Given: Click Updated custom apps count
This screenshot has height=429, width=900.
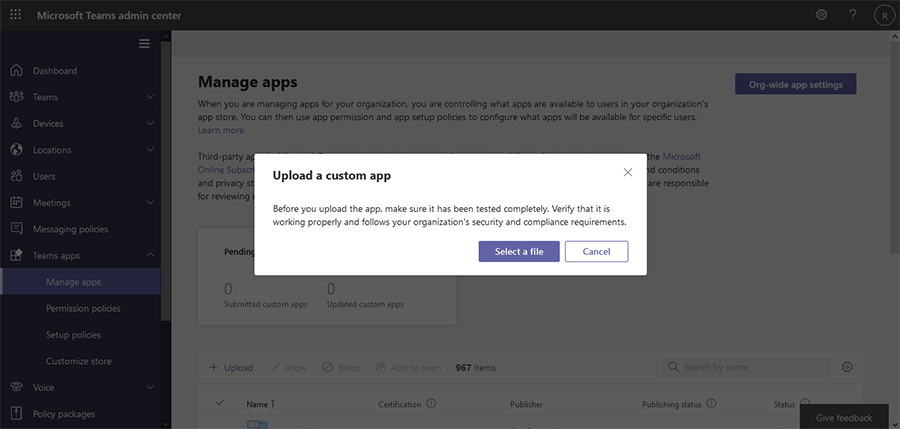Looking at the screenshot, I should coord(331,289).
